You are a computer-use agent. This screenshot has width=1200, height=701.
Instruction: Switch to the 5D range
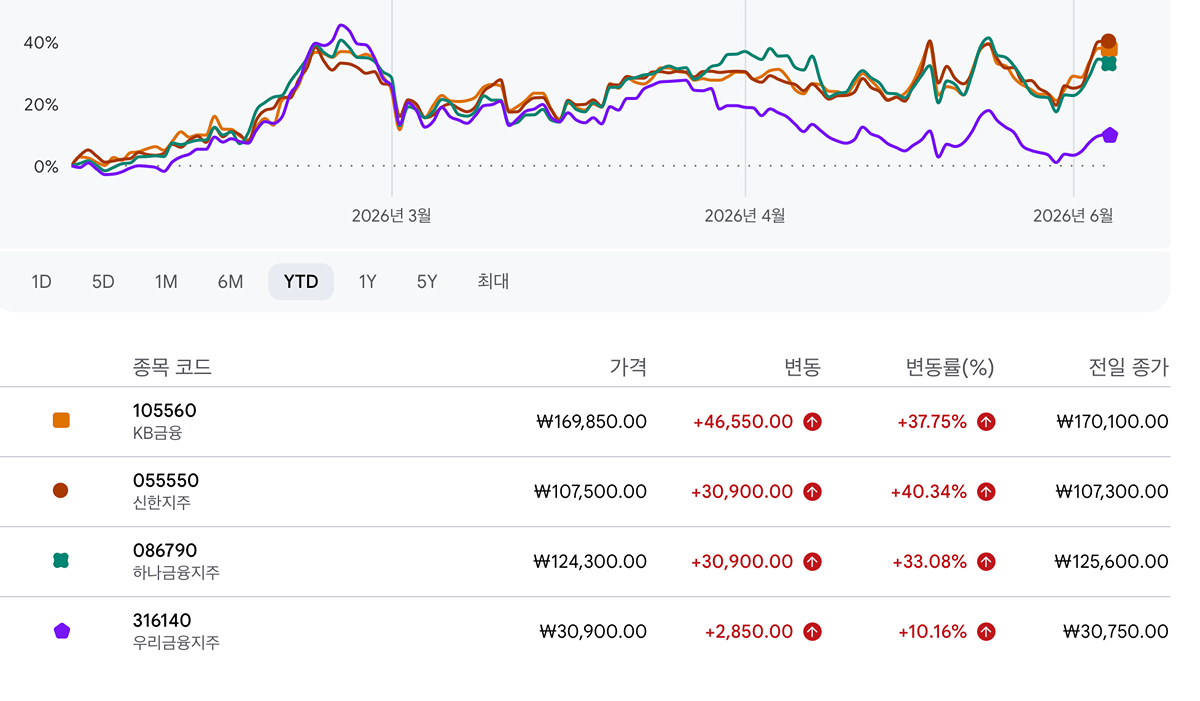(x=103, y=282)
